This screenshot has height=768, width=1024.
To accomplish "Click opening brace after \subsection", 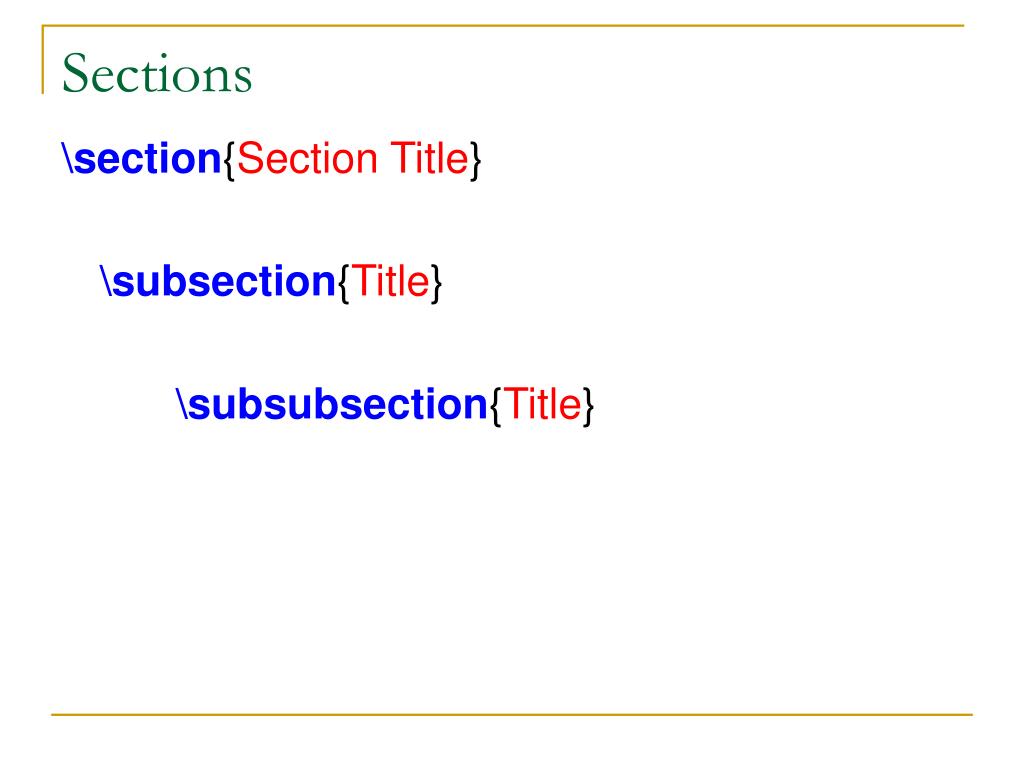I will point(344,283).
